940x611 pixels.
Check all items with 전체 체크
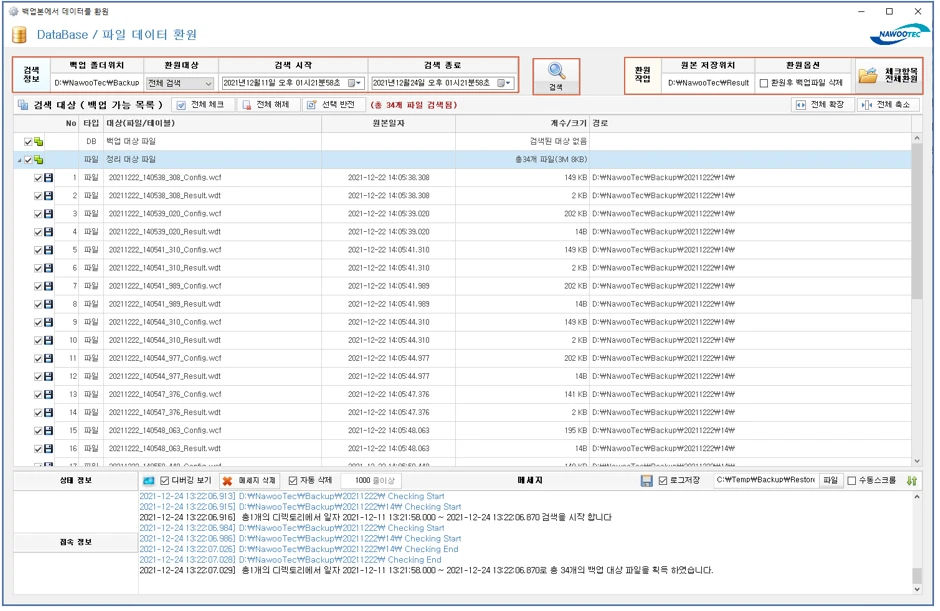point(201,104)
